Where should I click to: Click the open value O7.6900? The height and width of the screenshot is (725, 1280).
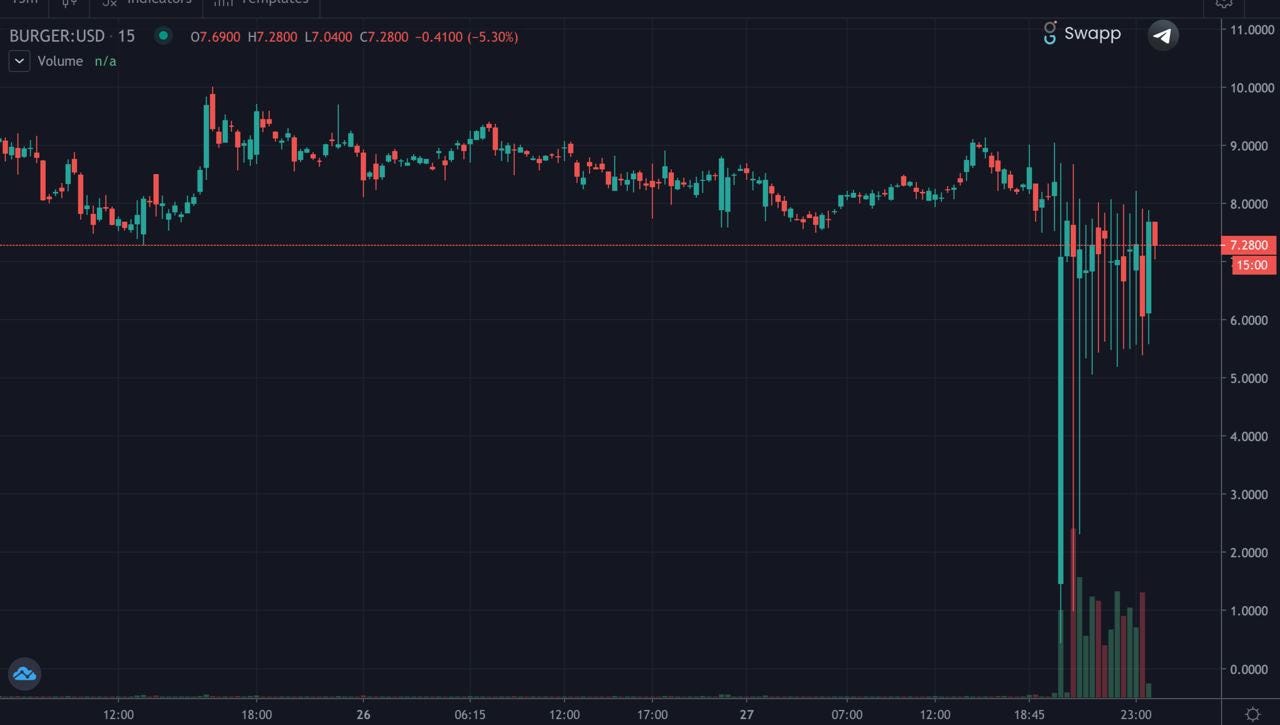tap(215, 37)
